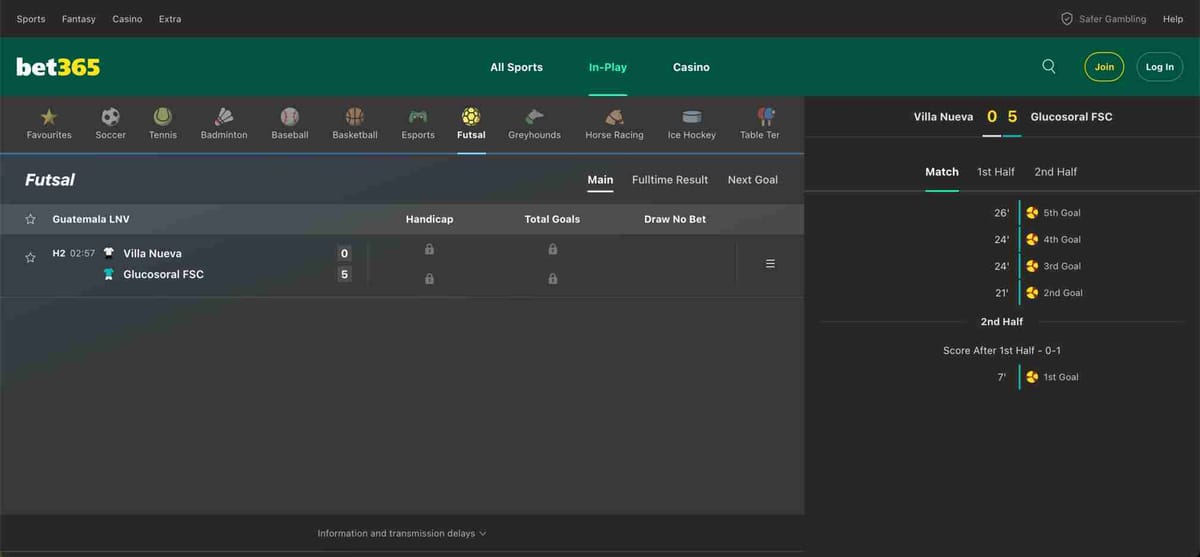Open the Help link
This screenshot has height=557, width=1200.
click(1173, 19)
